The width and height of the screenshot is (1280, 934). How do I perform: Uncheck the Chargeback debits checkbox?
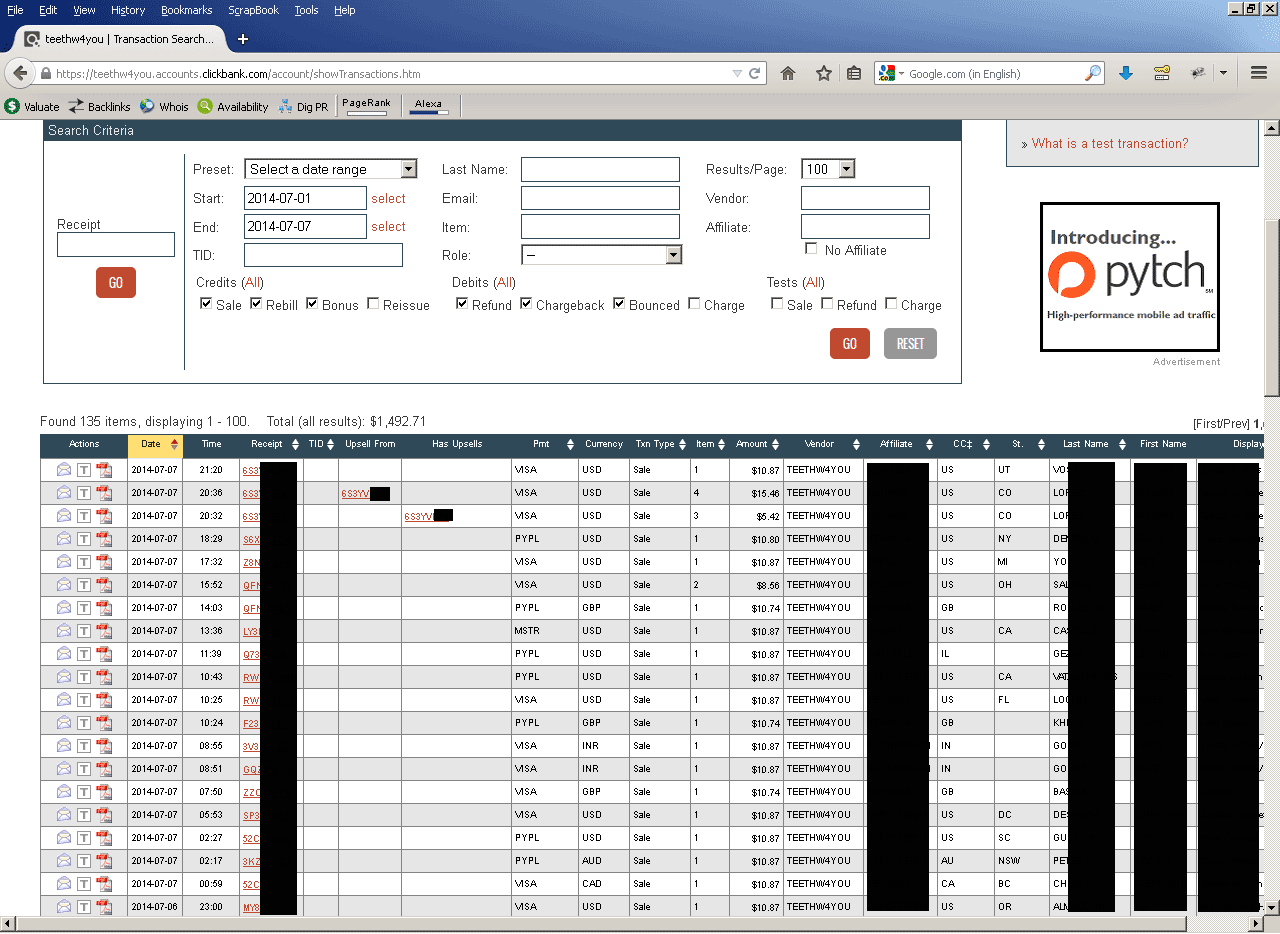coord(527,304)
